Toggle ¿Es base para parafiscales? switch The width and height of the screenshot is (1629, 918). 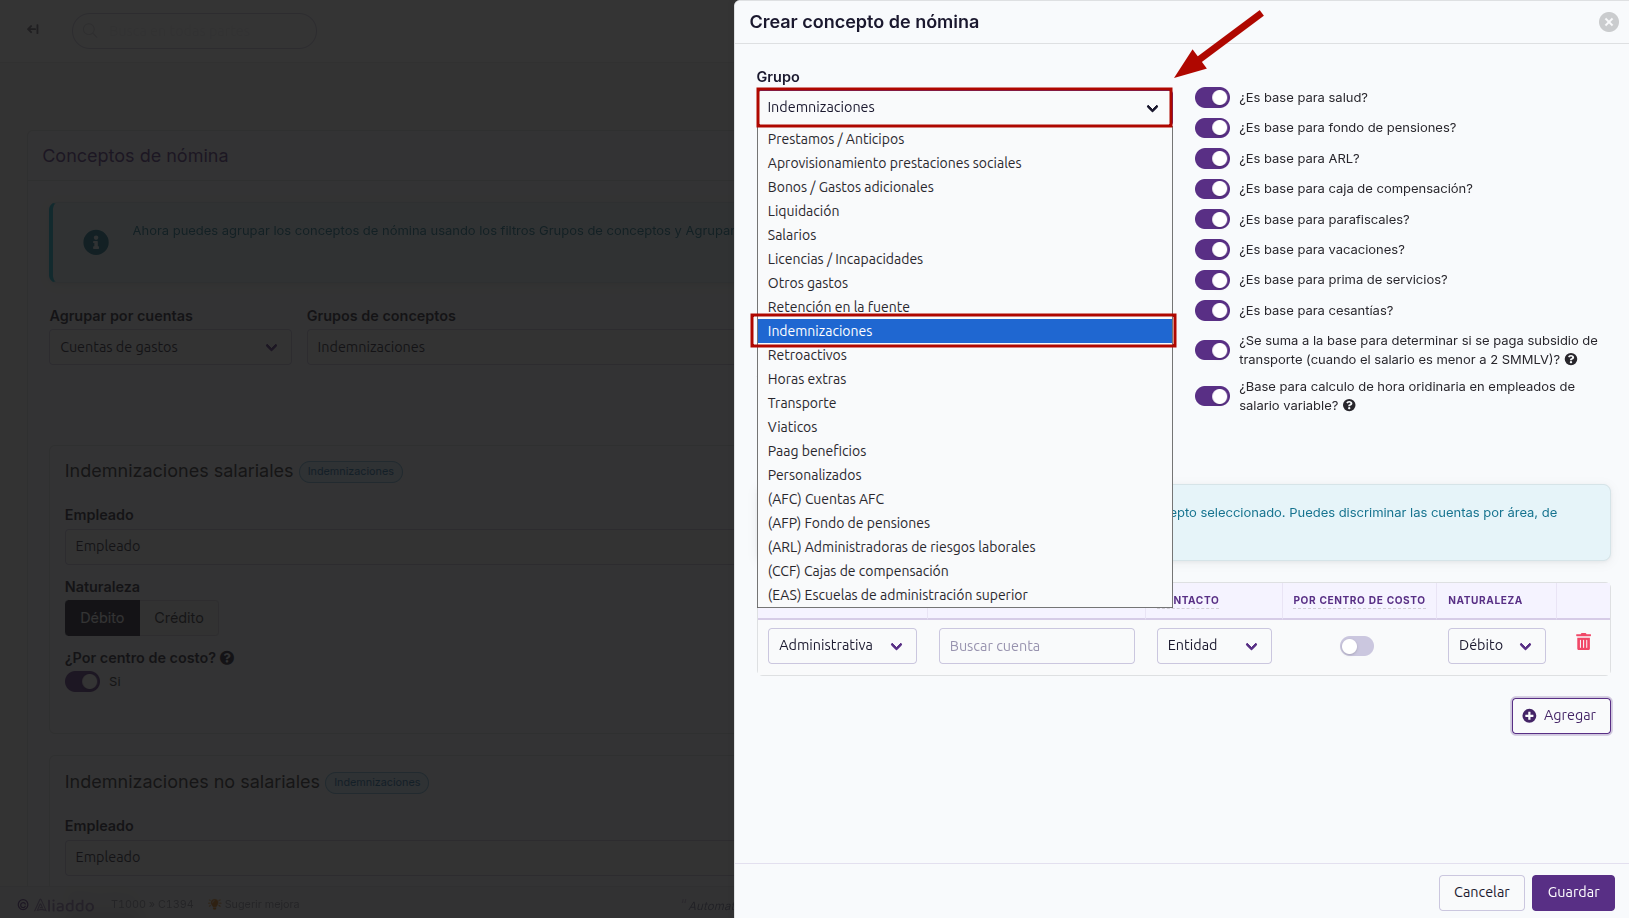[x=1212, y=220]
